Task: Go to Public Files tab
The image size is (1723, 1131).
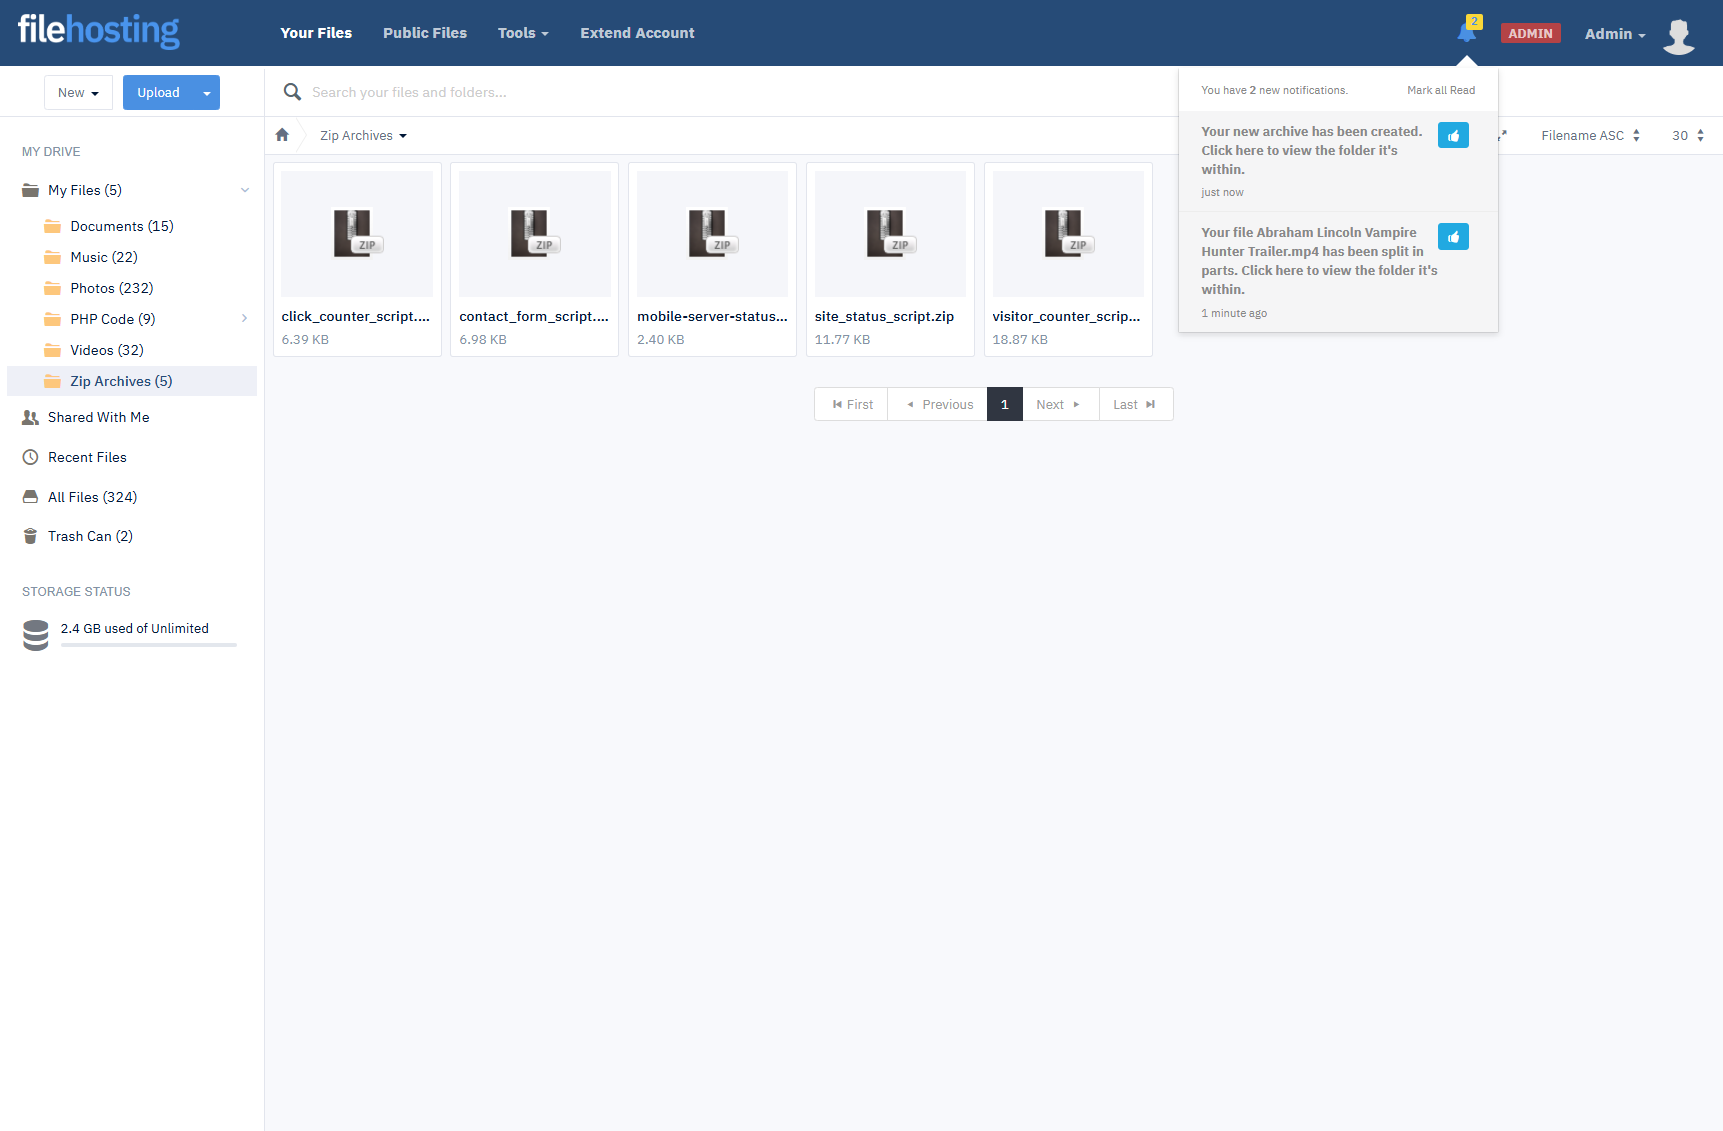Action: click(424, 33)
